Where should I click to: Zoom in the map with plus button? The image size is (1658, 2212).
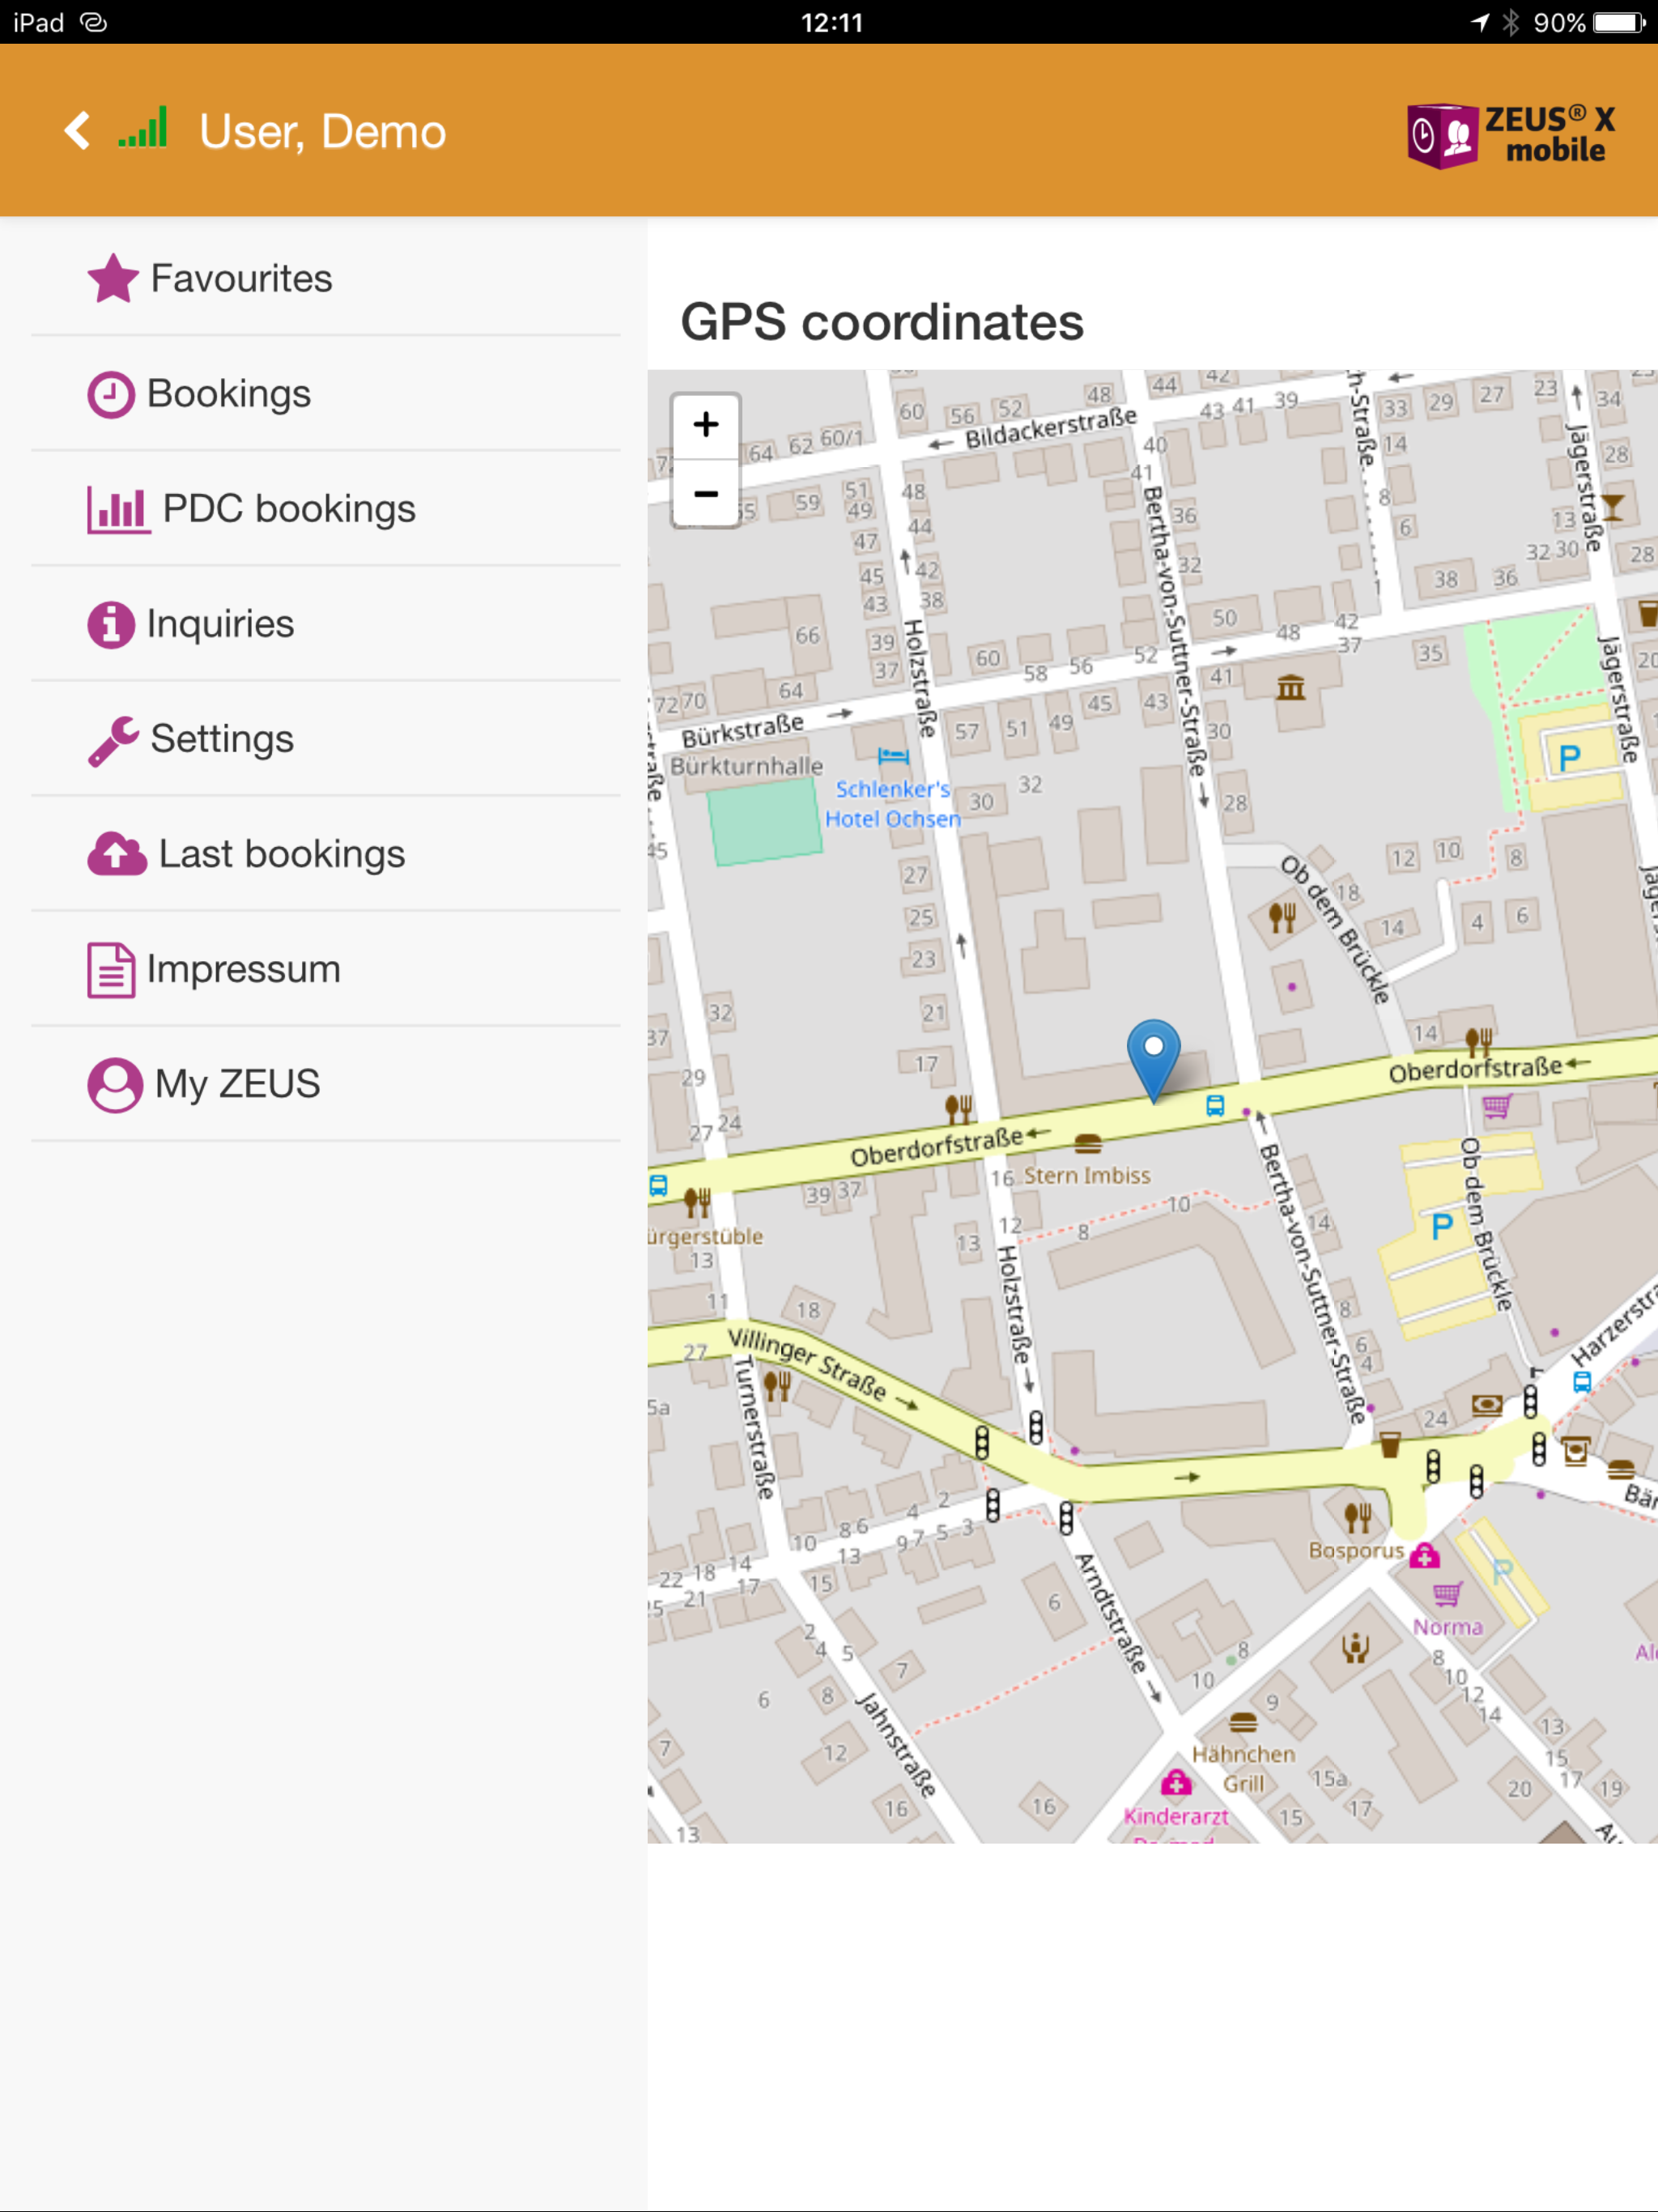coord(706,425)
